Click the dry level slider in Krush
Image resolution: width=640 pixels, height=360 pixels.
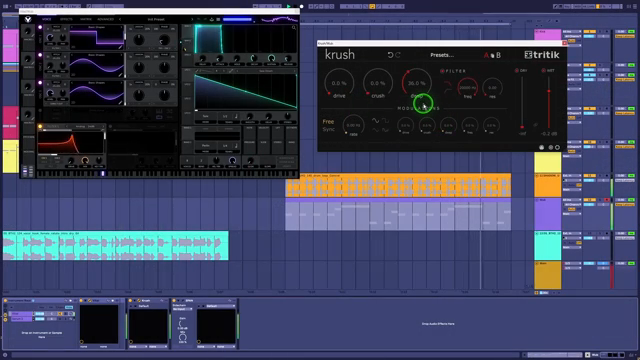coord(522,102)
